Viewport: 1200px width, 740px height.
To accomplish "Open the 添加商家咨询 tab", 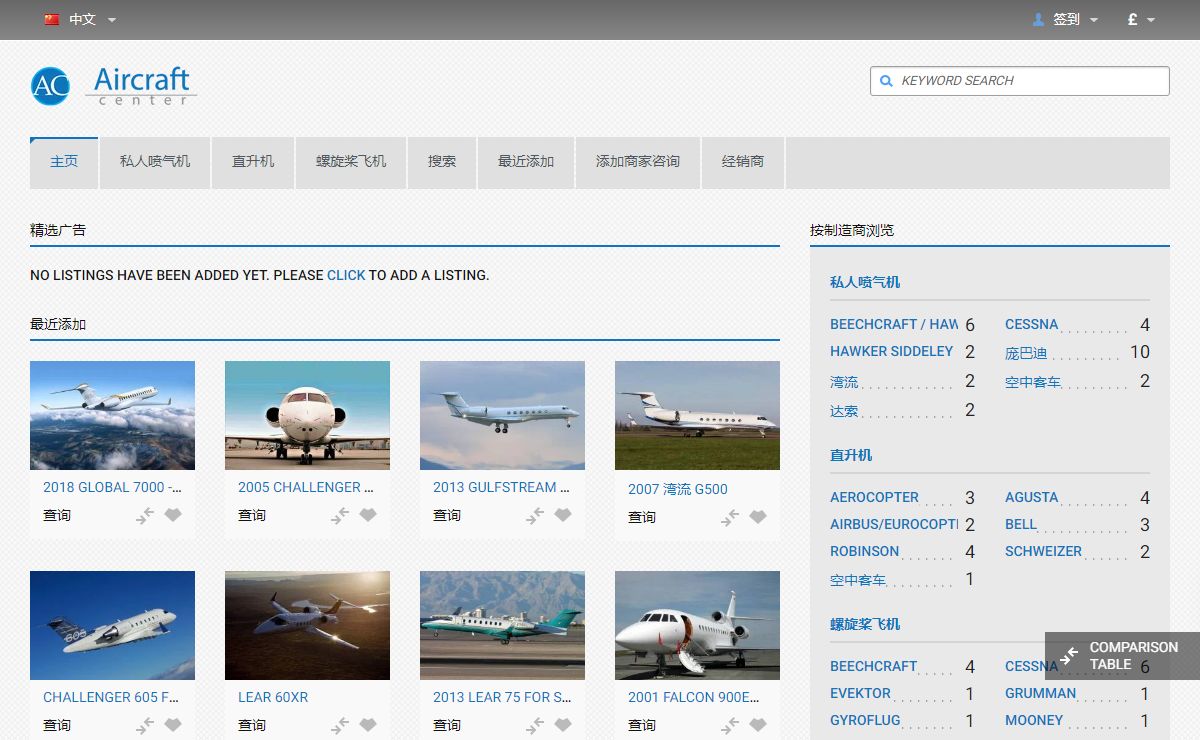I will (x=638, y=162).
